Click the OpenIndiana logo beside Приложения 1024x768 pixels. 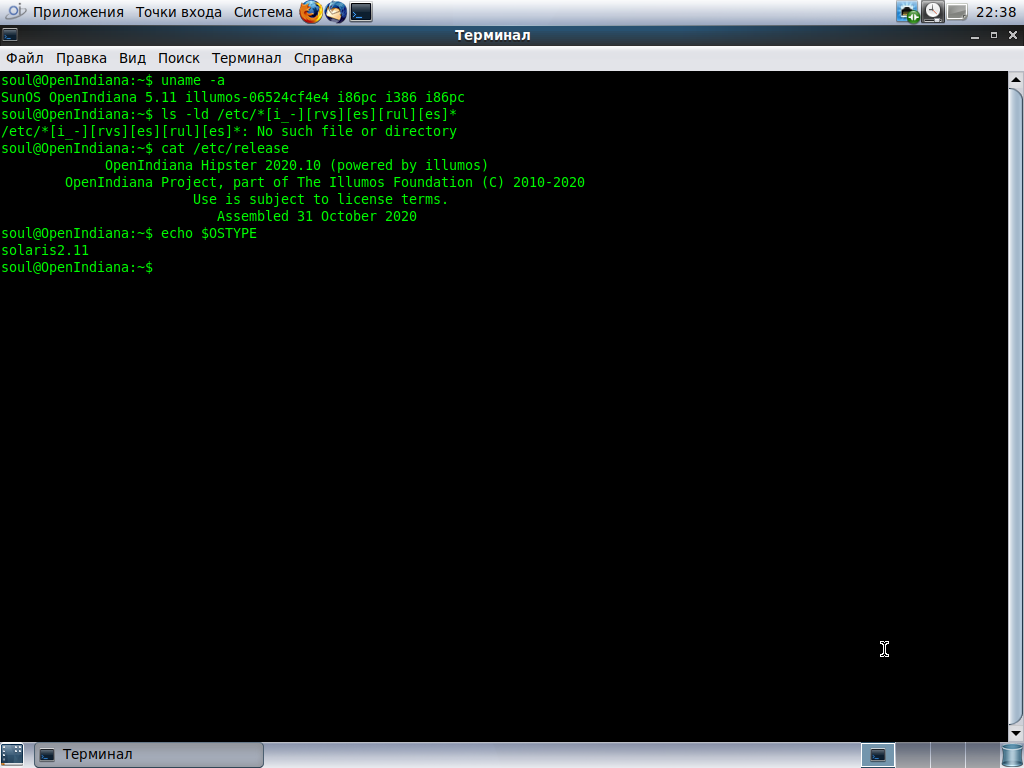14,12
